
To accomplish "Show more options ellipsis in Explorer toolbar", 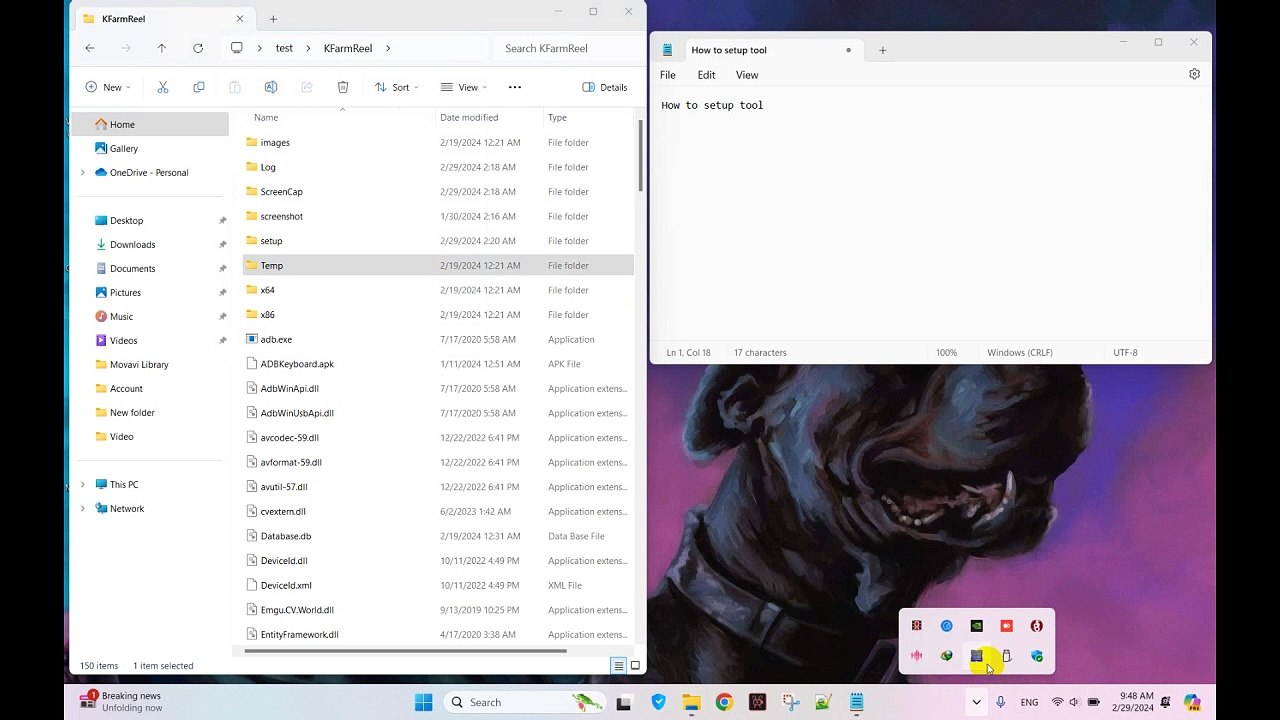I will point(515,87).
